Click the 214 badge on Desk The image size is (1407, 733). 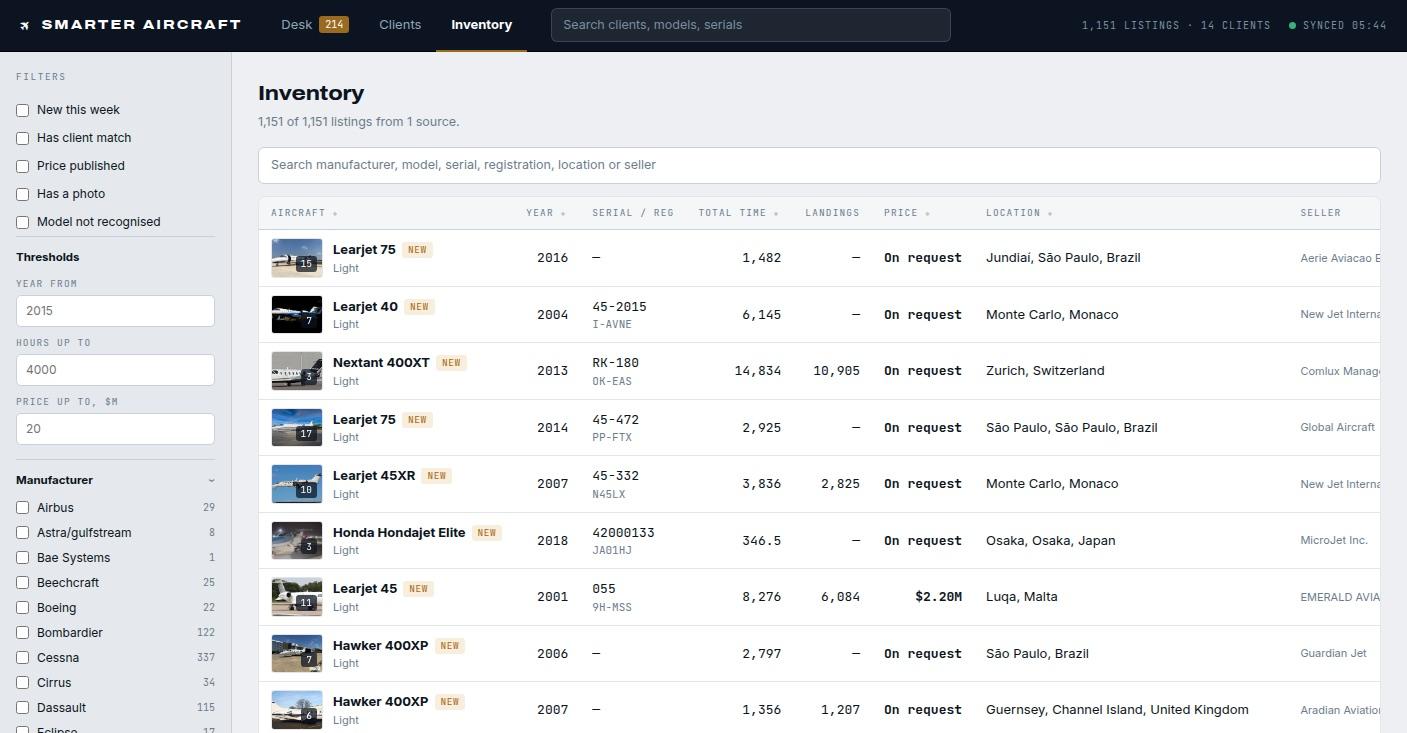tap(334, 24)
